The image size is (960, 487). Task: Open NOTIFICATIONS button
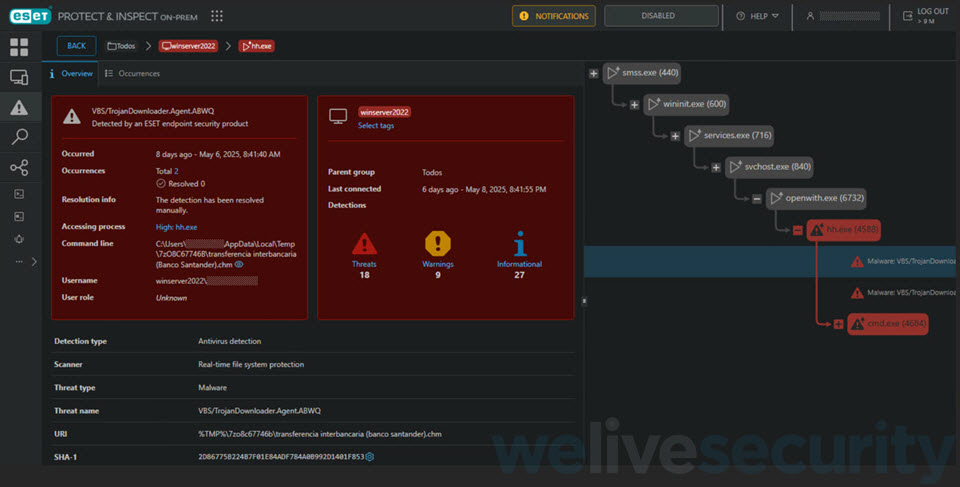[554, 16]
